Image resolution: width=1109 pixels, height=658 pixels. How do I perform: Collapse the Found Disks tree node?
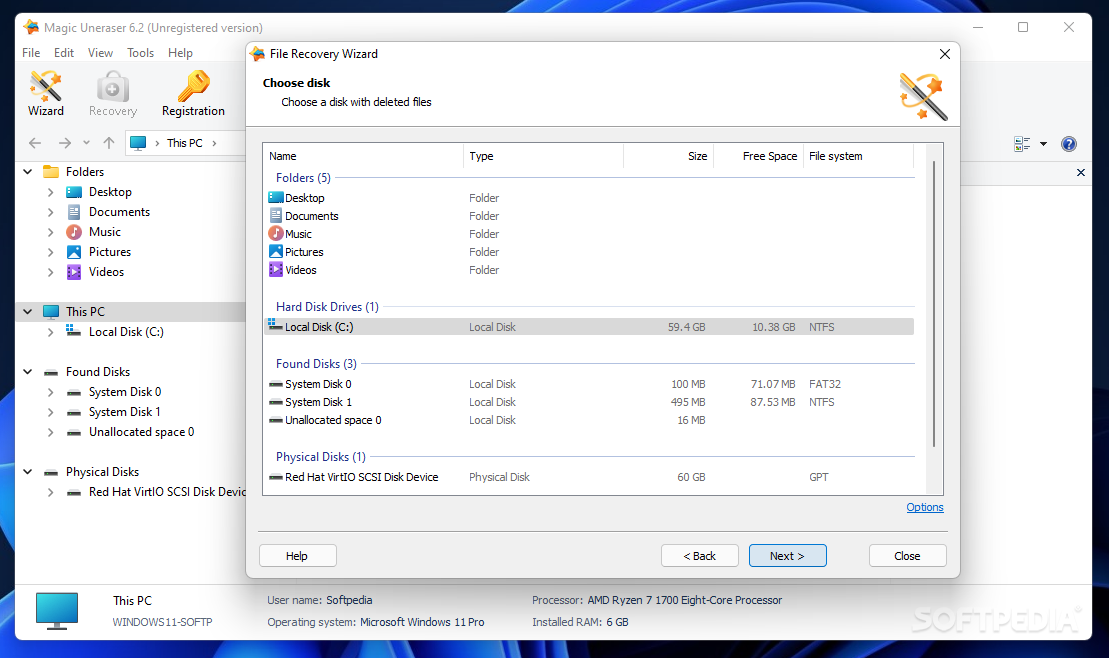[x=28, y=371]
